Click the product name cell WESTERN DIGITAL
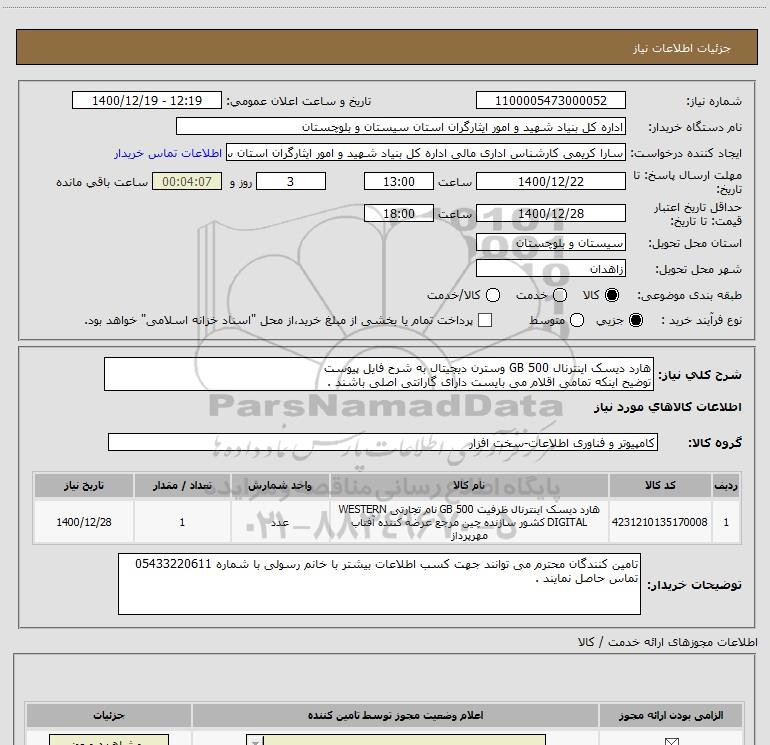 pos(469,522)
